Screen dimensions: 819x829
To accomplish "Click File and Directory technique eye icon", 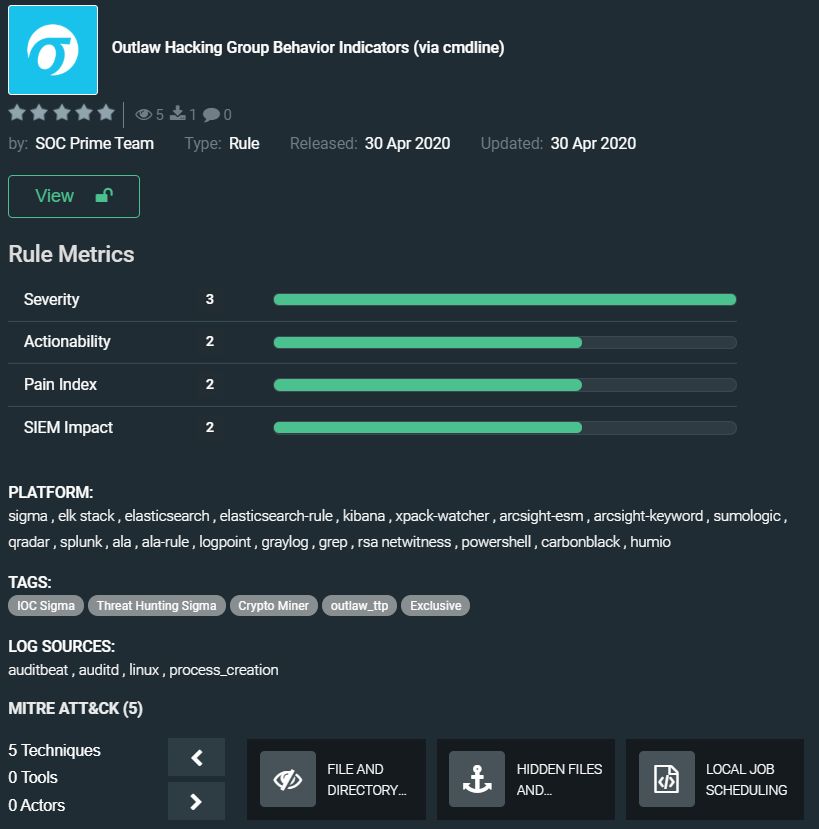I will tap(288, 779).
